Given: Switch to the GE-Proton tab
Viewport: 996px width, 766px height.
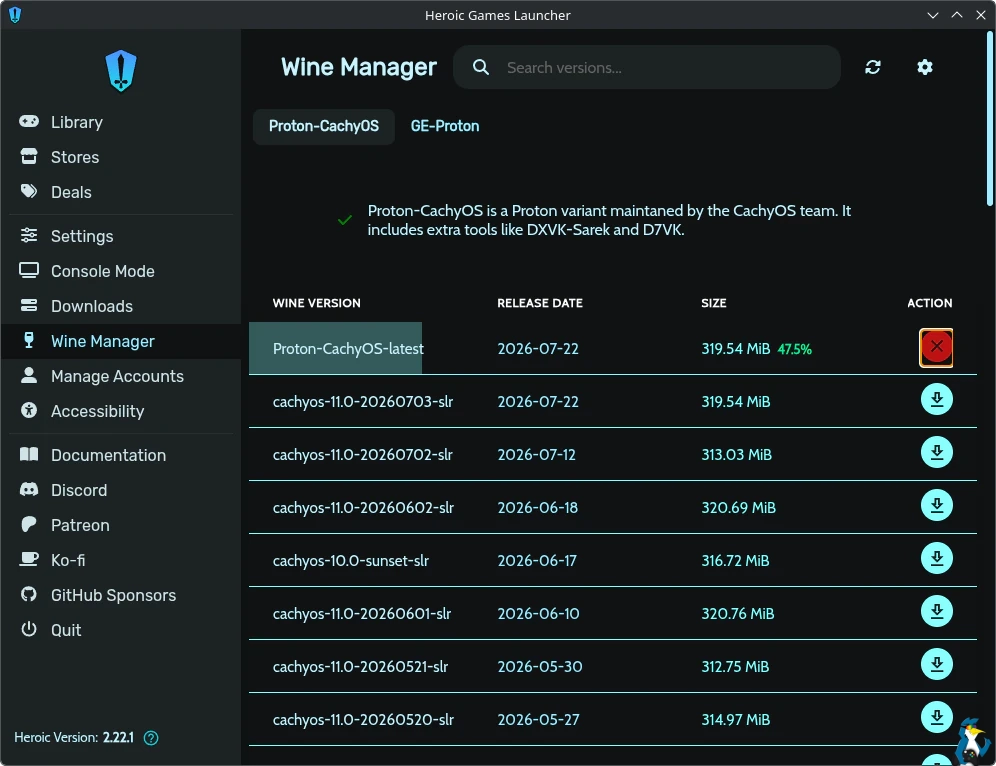Looking at the screenshot, I should point(445,126).
